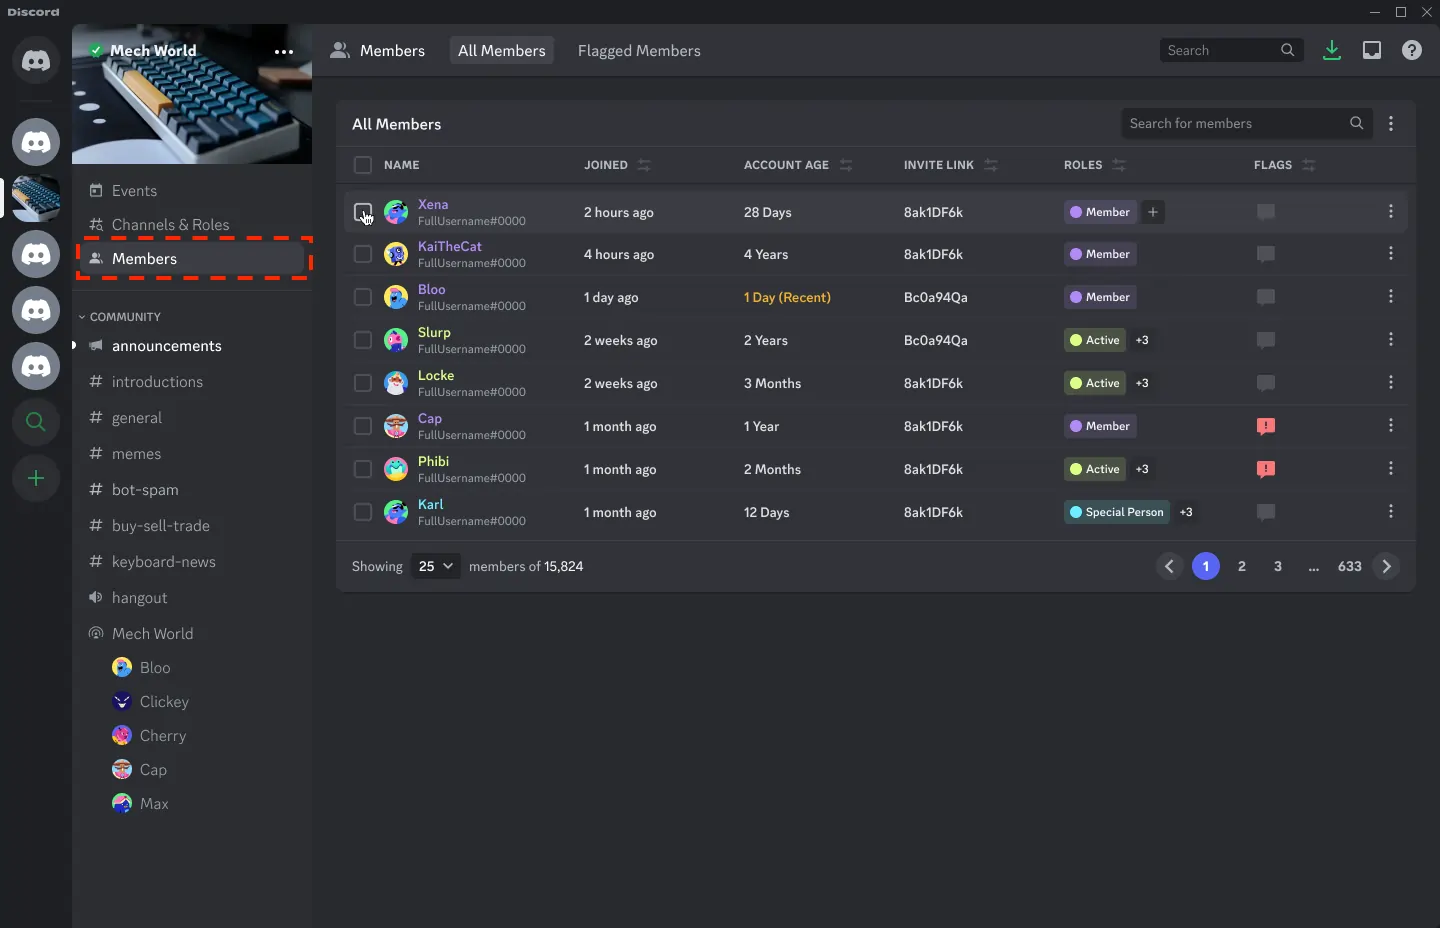Sort members by the Joined column

pyautogui.click(x=644, y=165)
